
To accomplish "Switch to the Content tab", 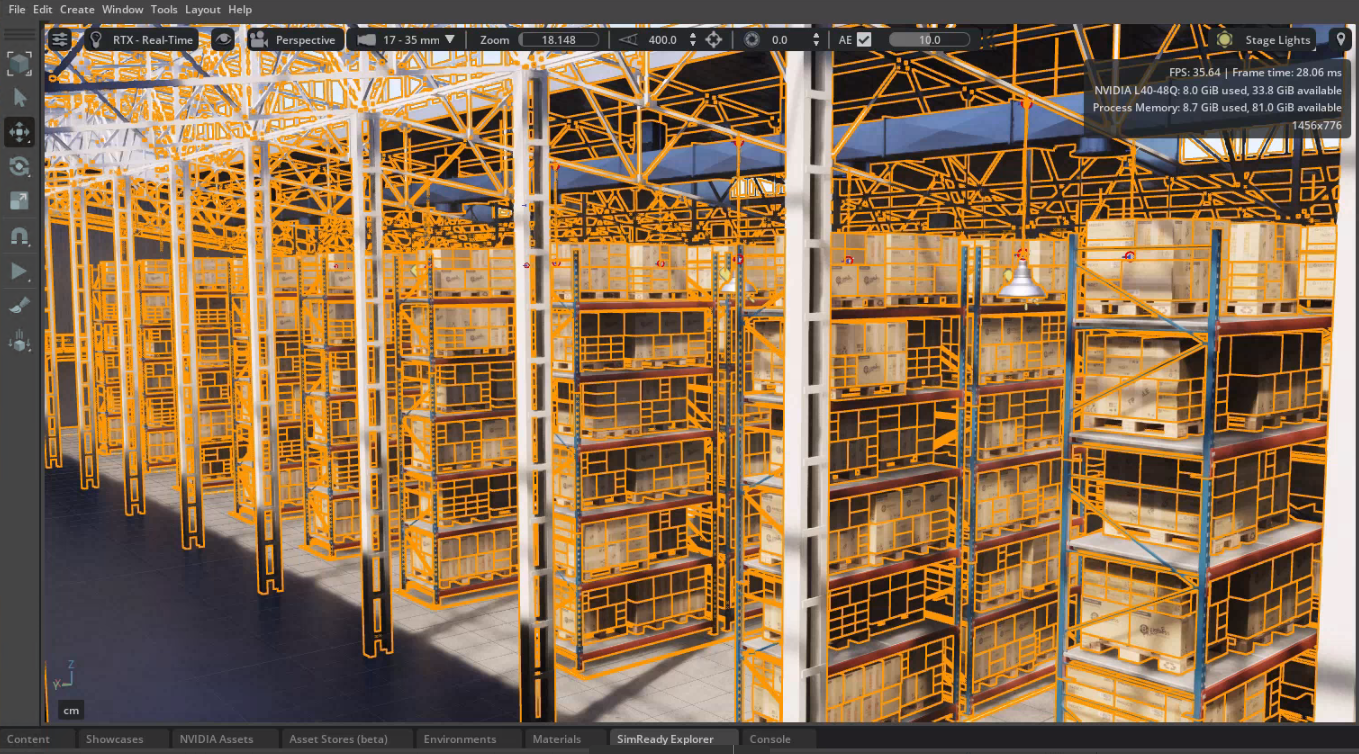I will point(29,739).
